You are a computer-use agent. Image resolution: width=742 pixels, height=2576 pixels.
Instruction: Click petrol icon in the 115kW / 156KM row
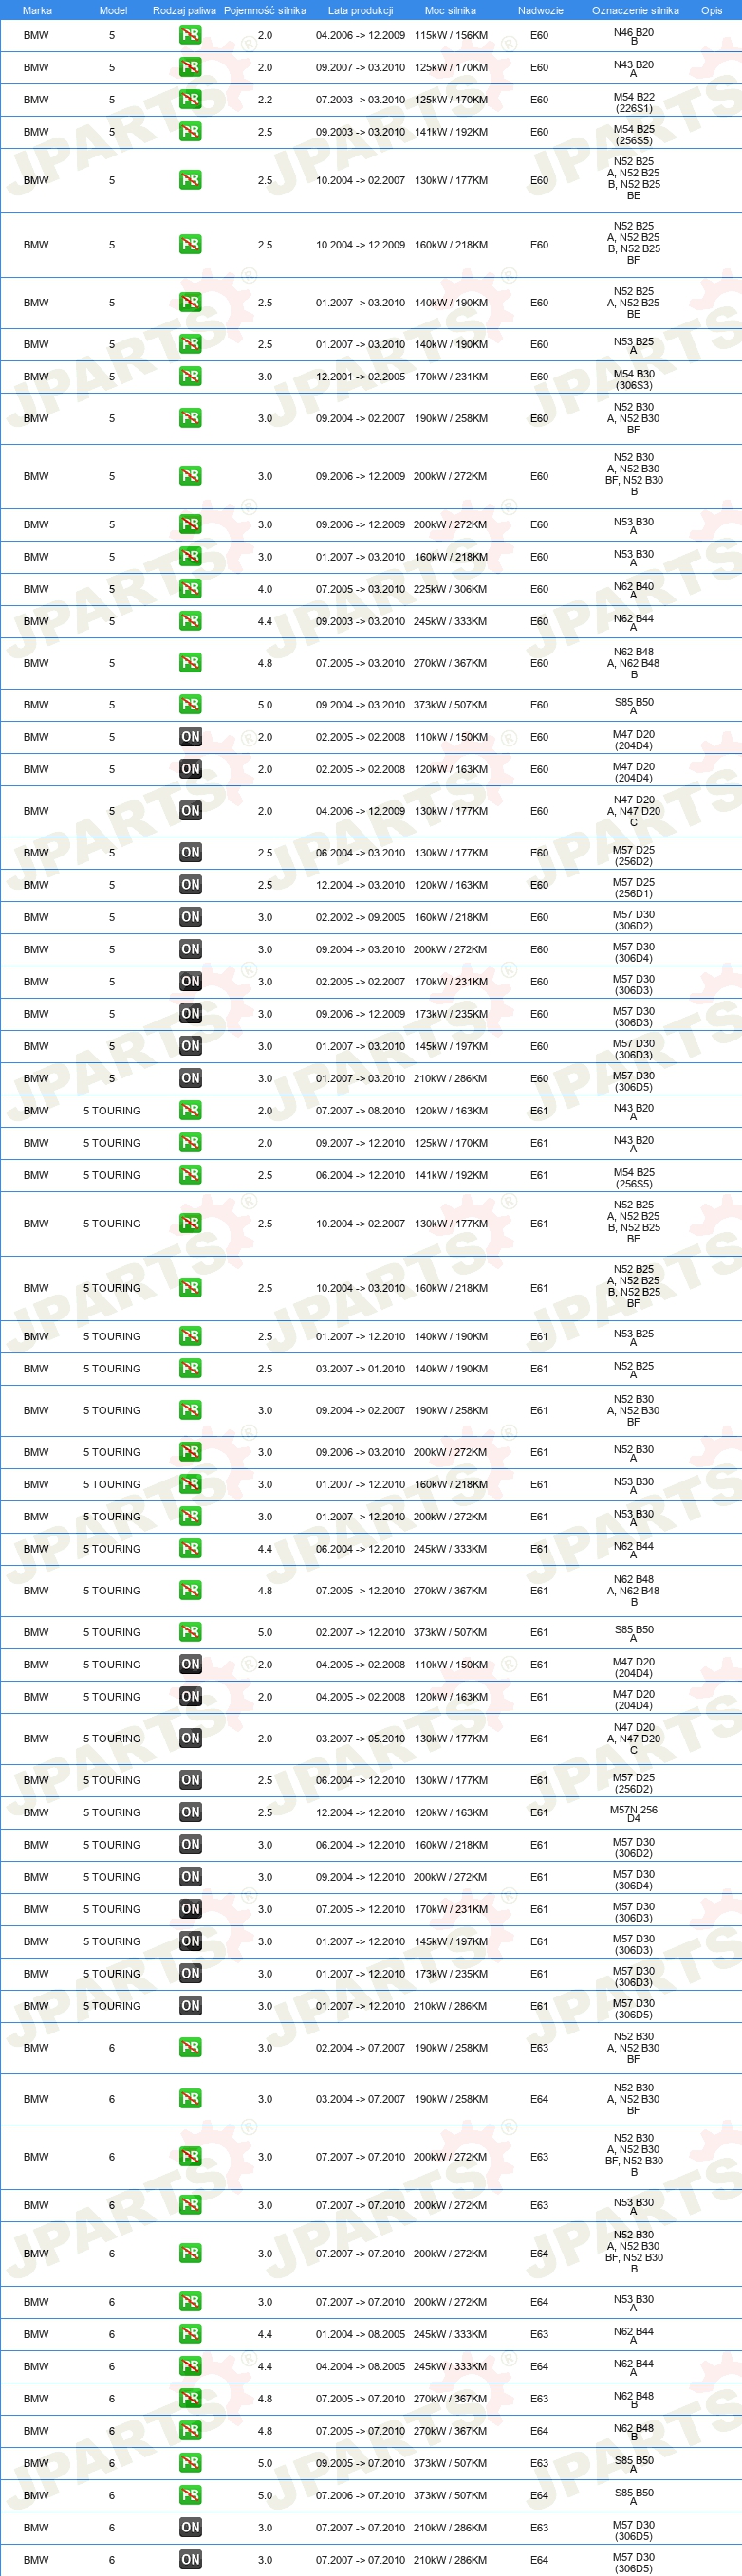pos(190,35)
